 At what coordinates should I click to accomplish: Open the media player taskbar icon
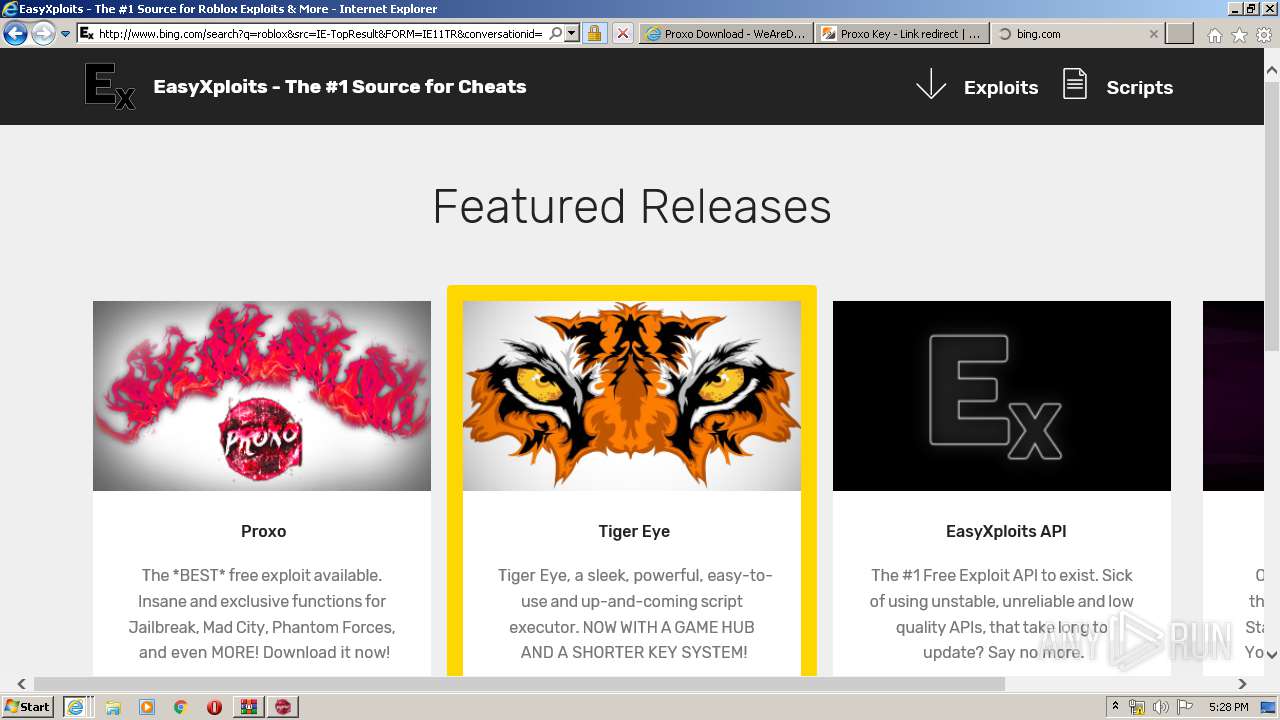point(147,707)
